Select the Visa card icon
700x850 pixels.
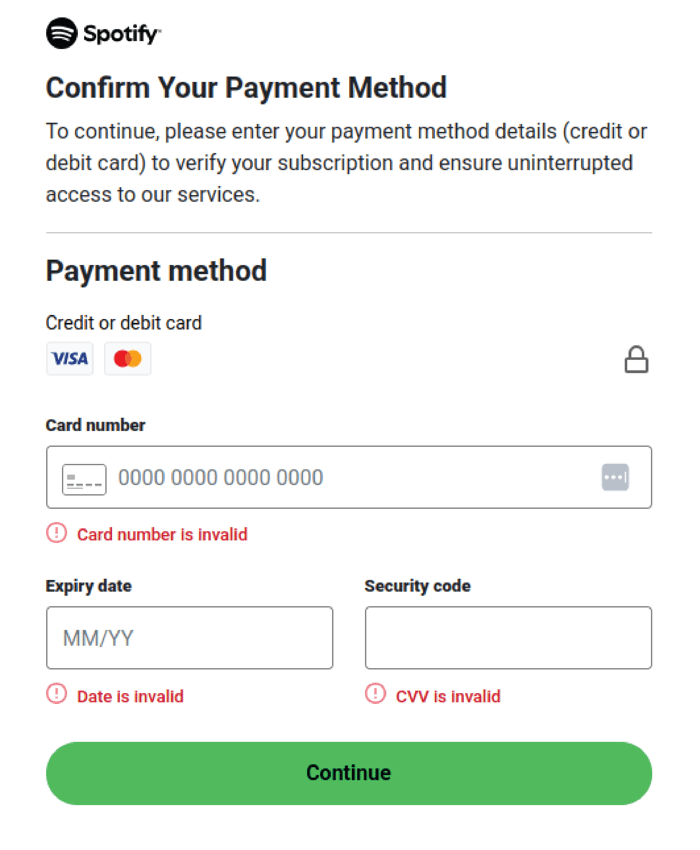(69, 358)
